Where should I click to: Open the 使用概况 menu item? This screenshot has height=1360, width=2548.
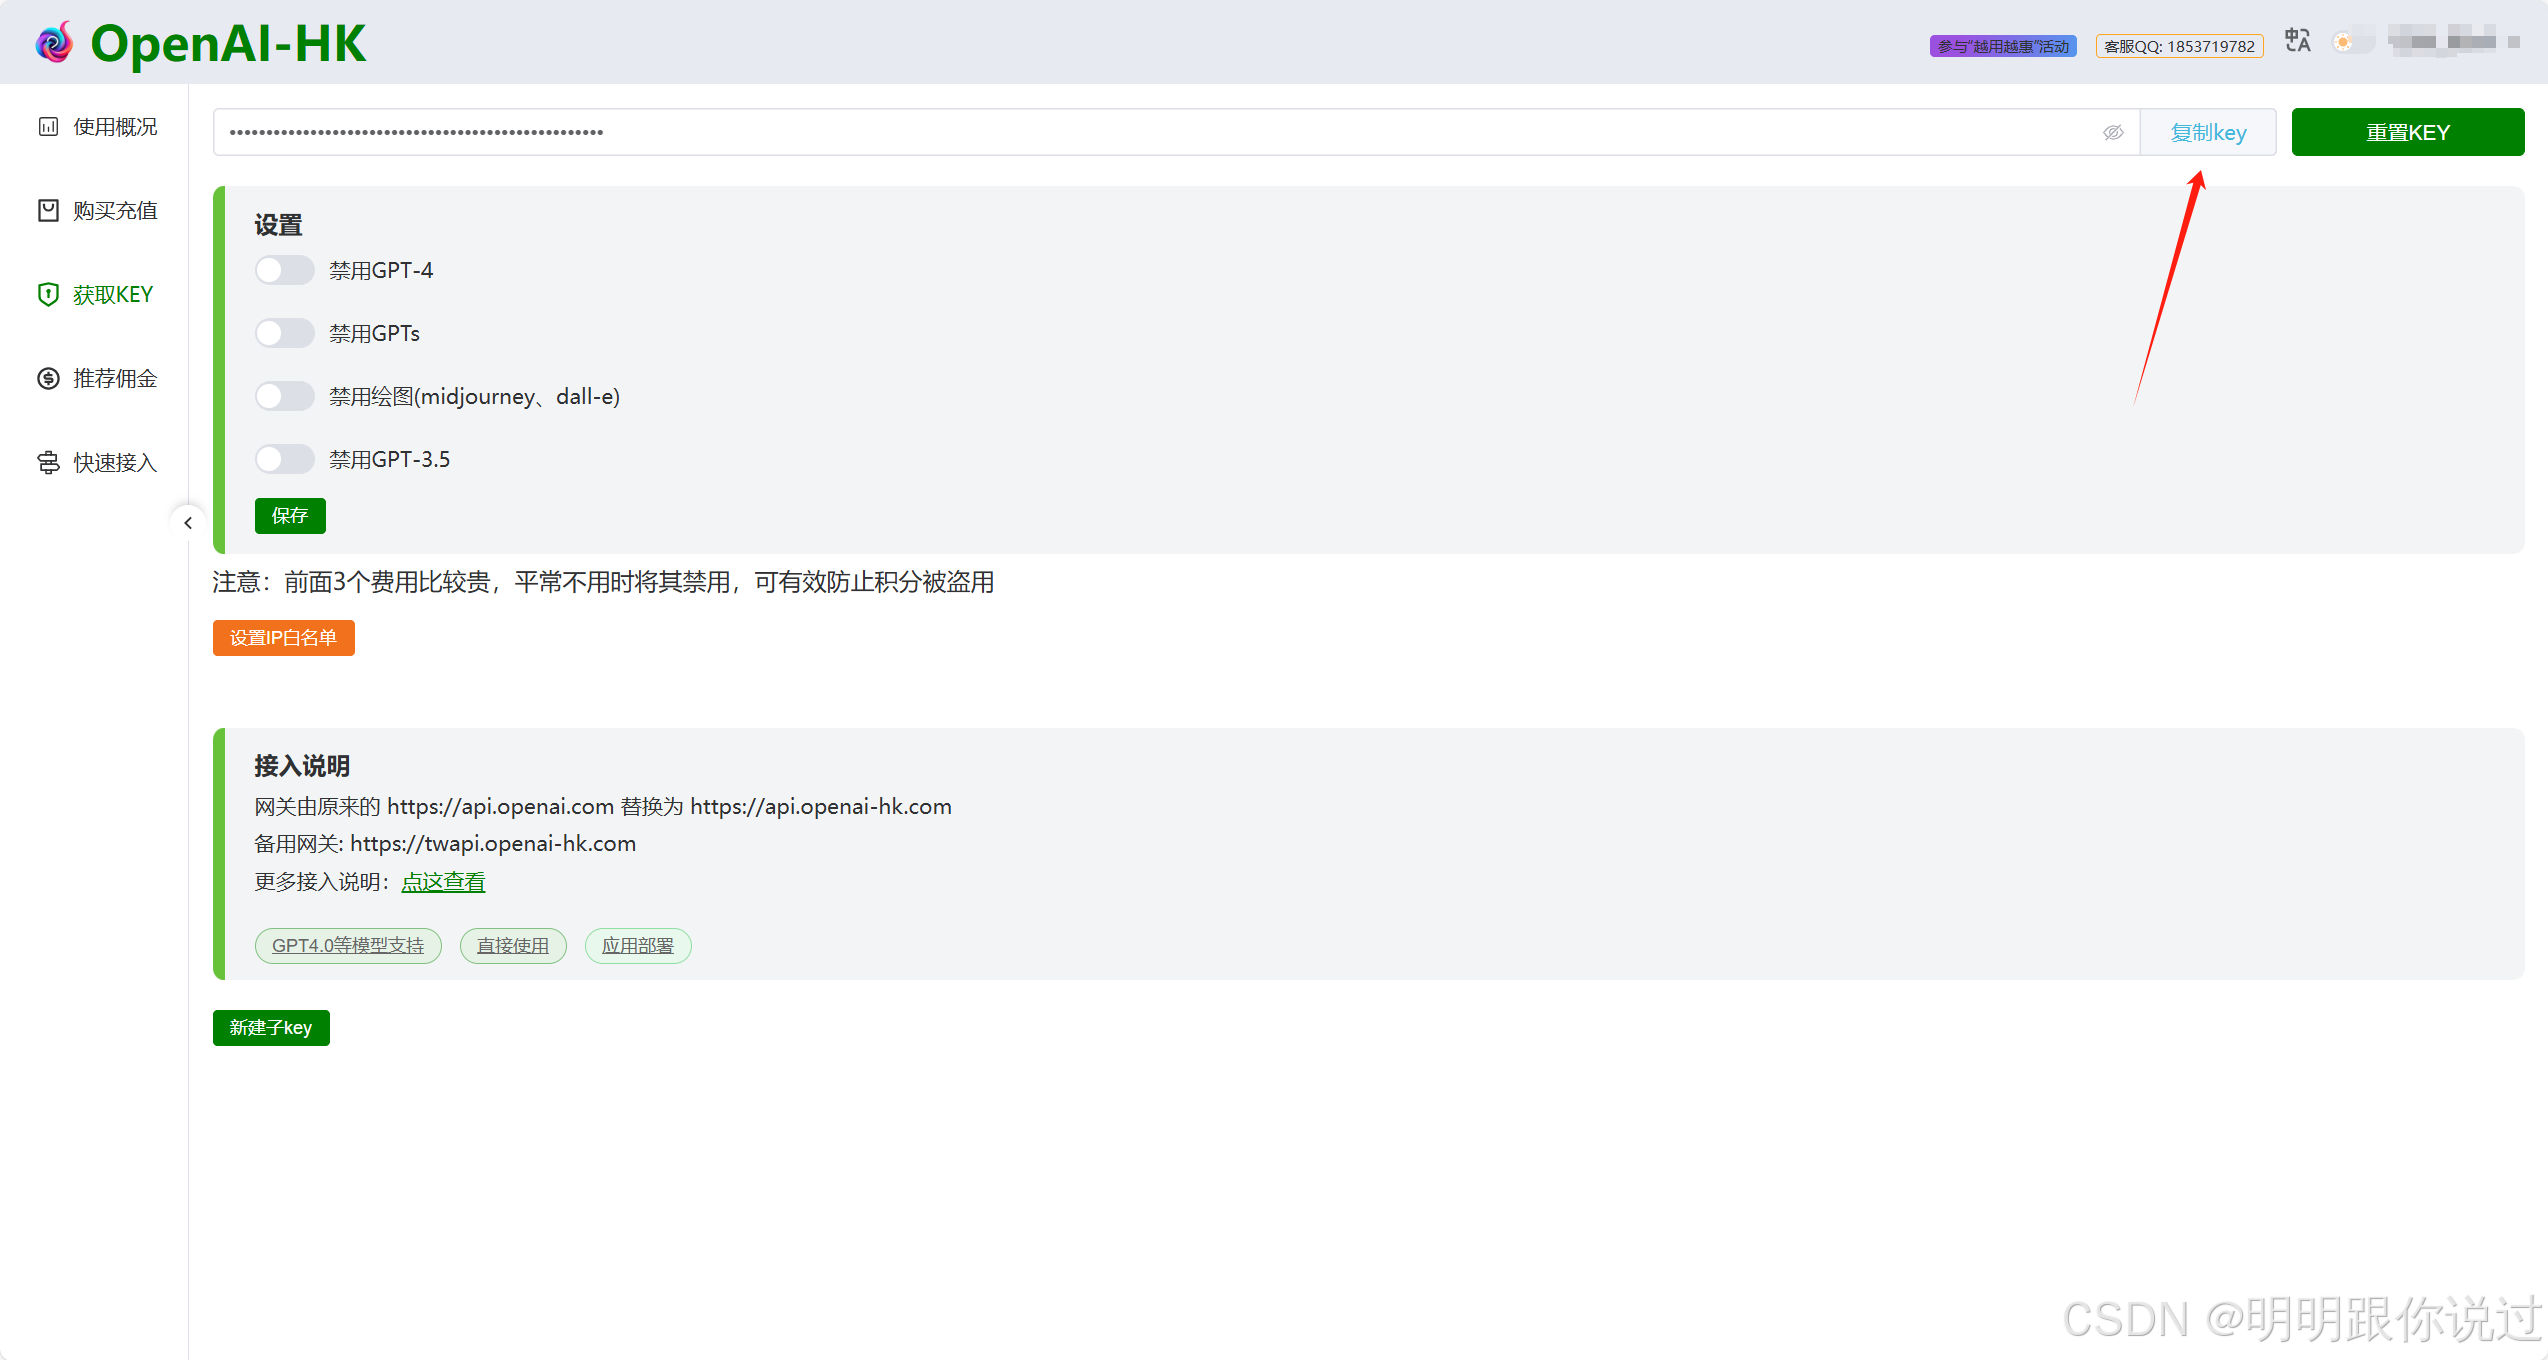click(x=115, y=127)
